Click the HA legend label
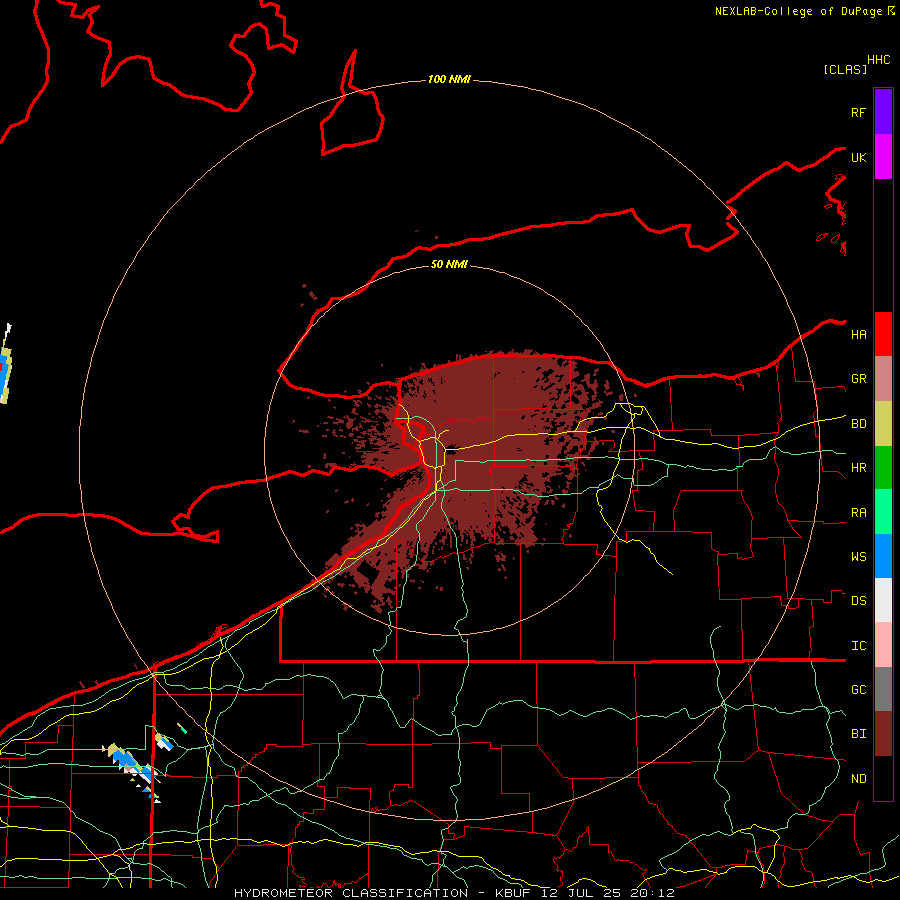 [859, 334]
